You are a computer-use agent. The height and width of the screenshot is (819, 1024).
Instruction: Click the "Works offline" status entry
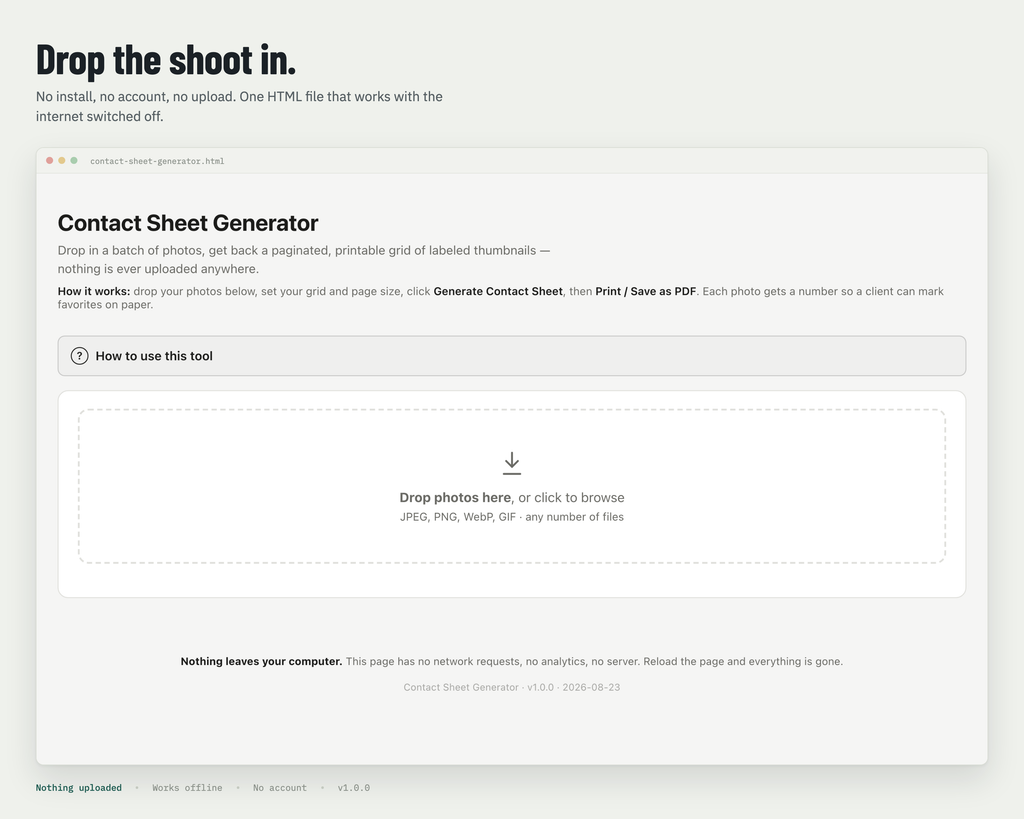coord(187,788)
